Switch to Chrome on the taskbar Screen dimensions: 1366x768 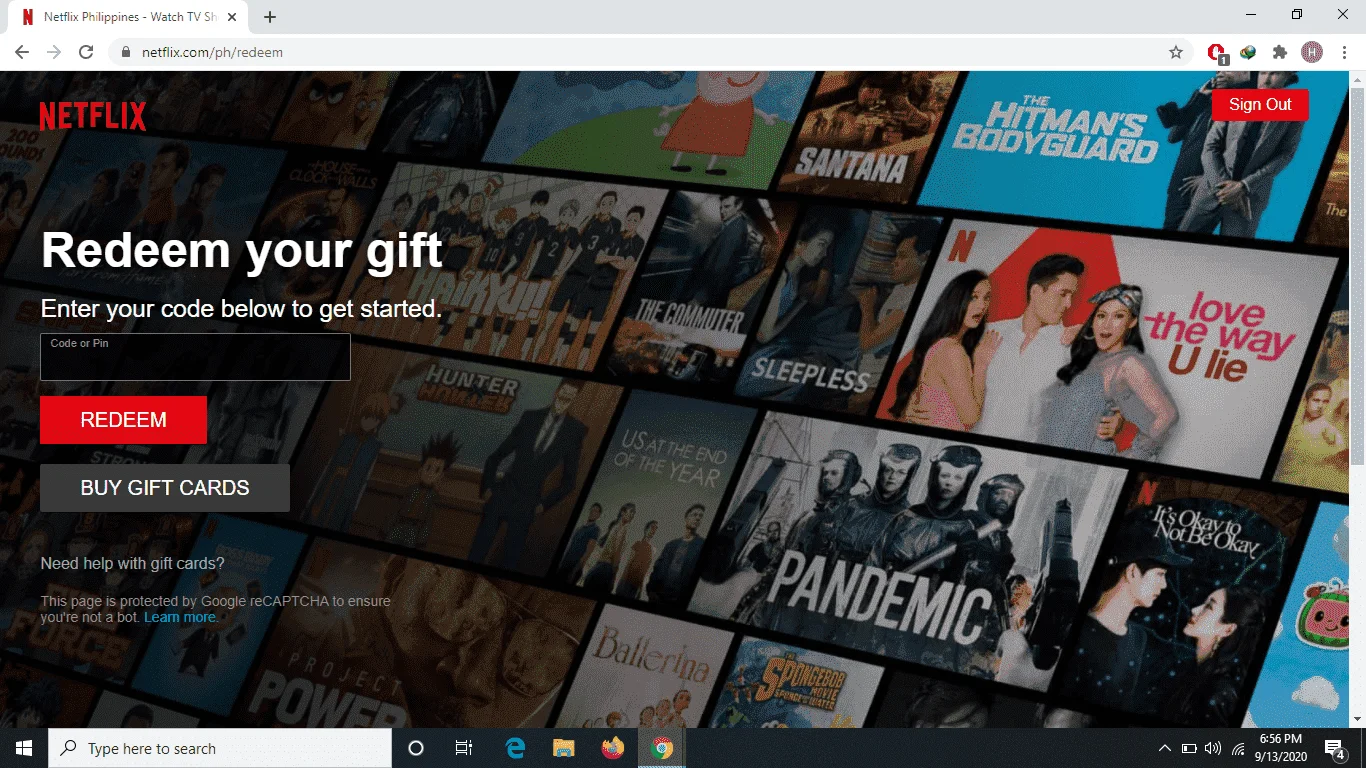[x=661, y=748]
